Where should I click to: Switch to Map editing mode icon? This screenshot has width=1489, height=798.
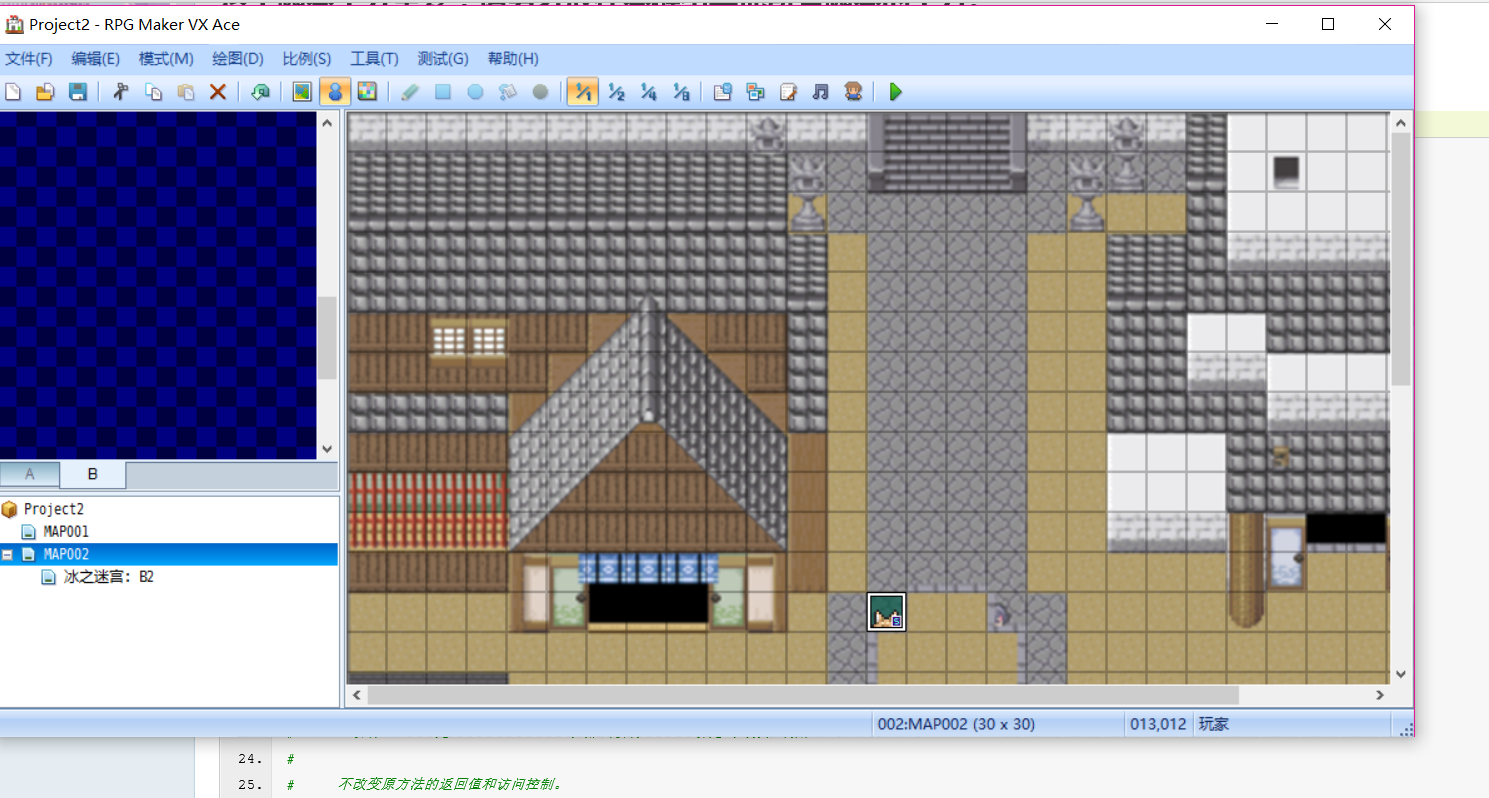pyautogui.click(x=303, y=92)
